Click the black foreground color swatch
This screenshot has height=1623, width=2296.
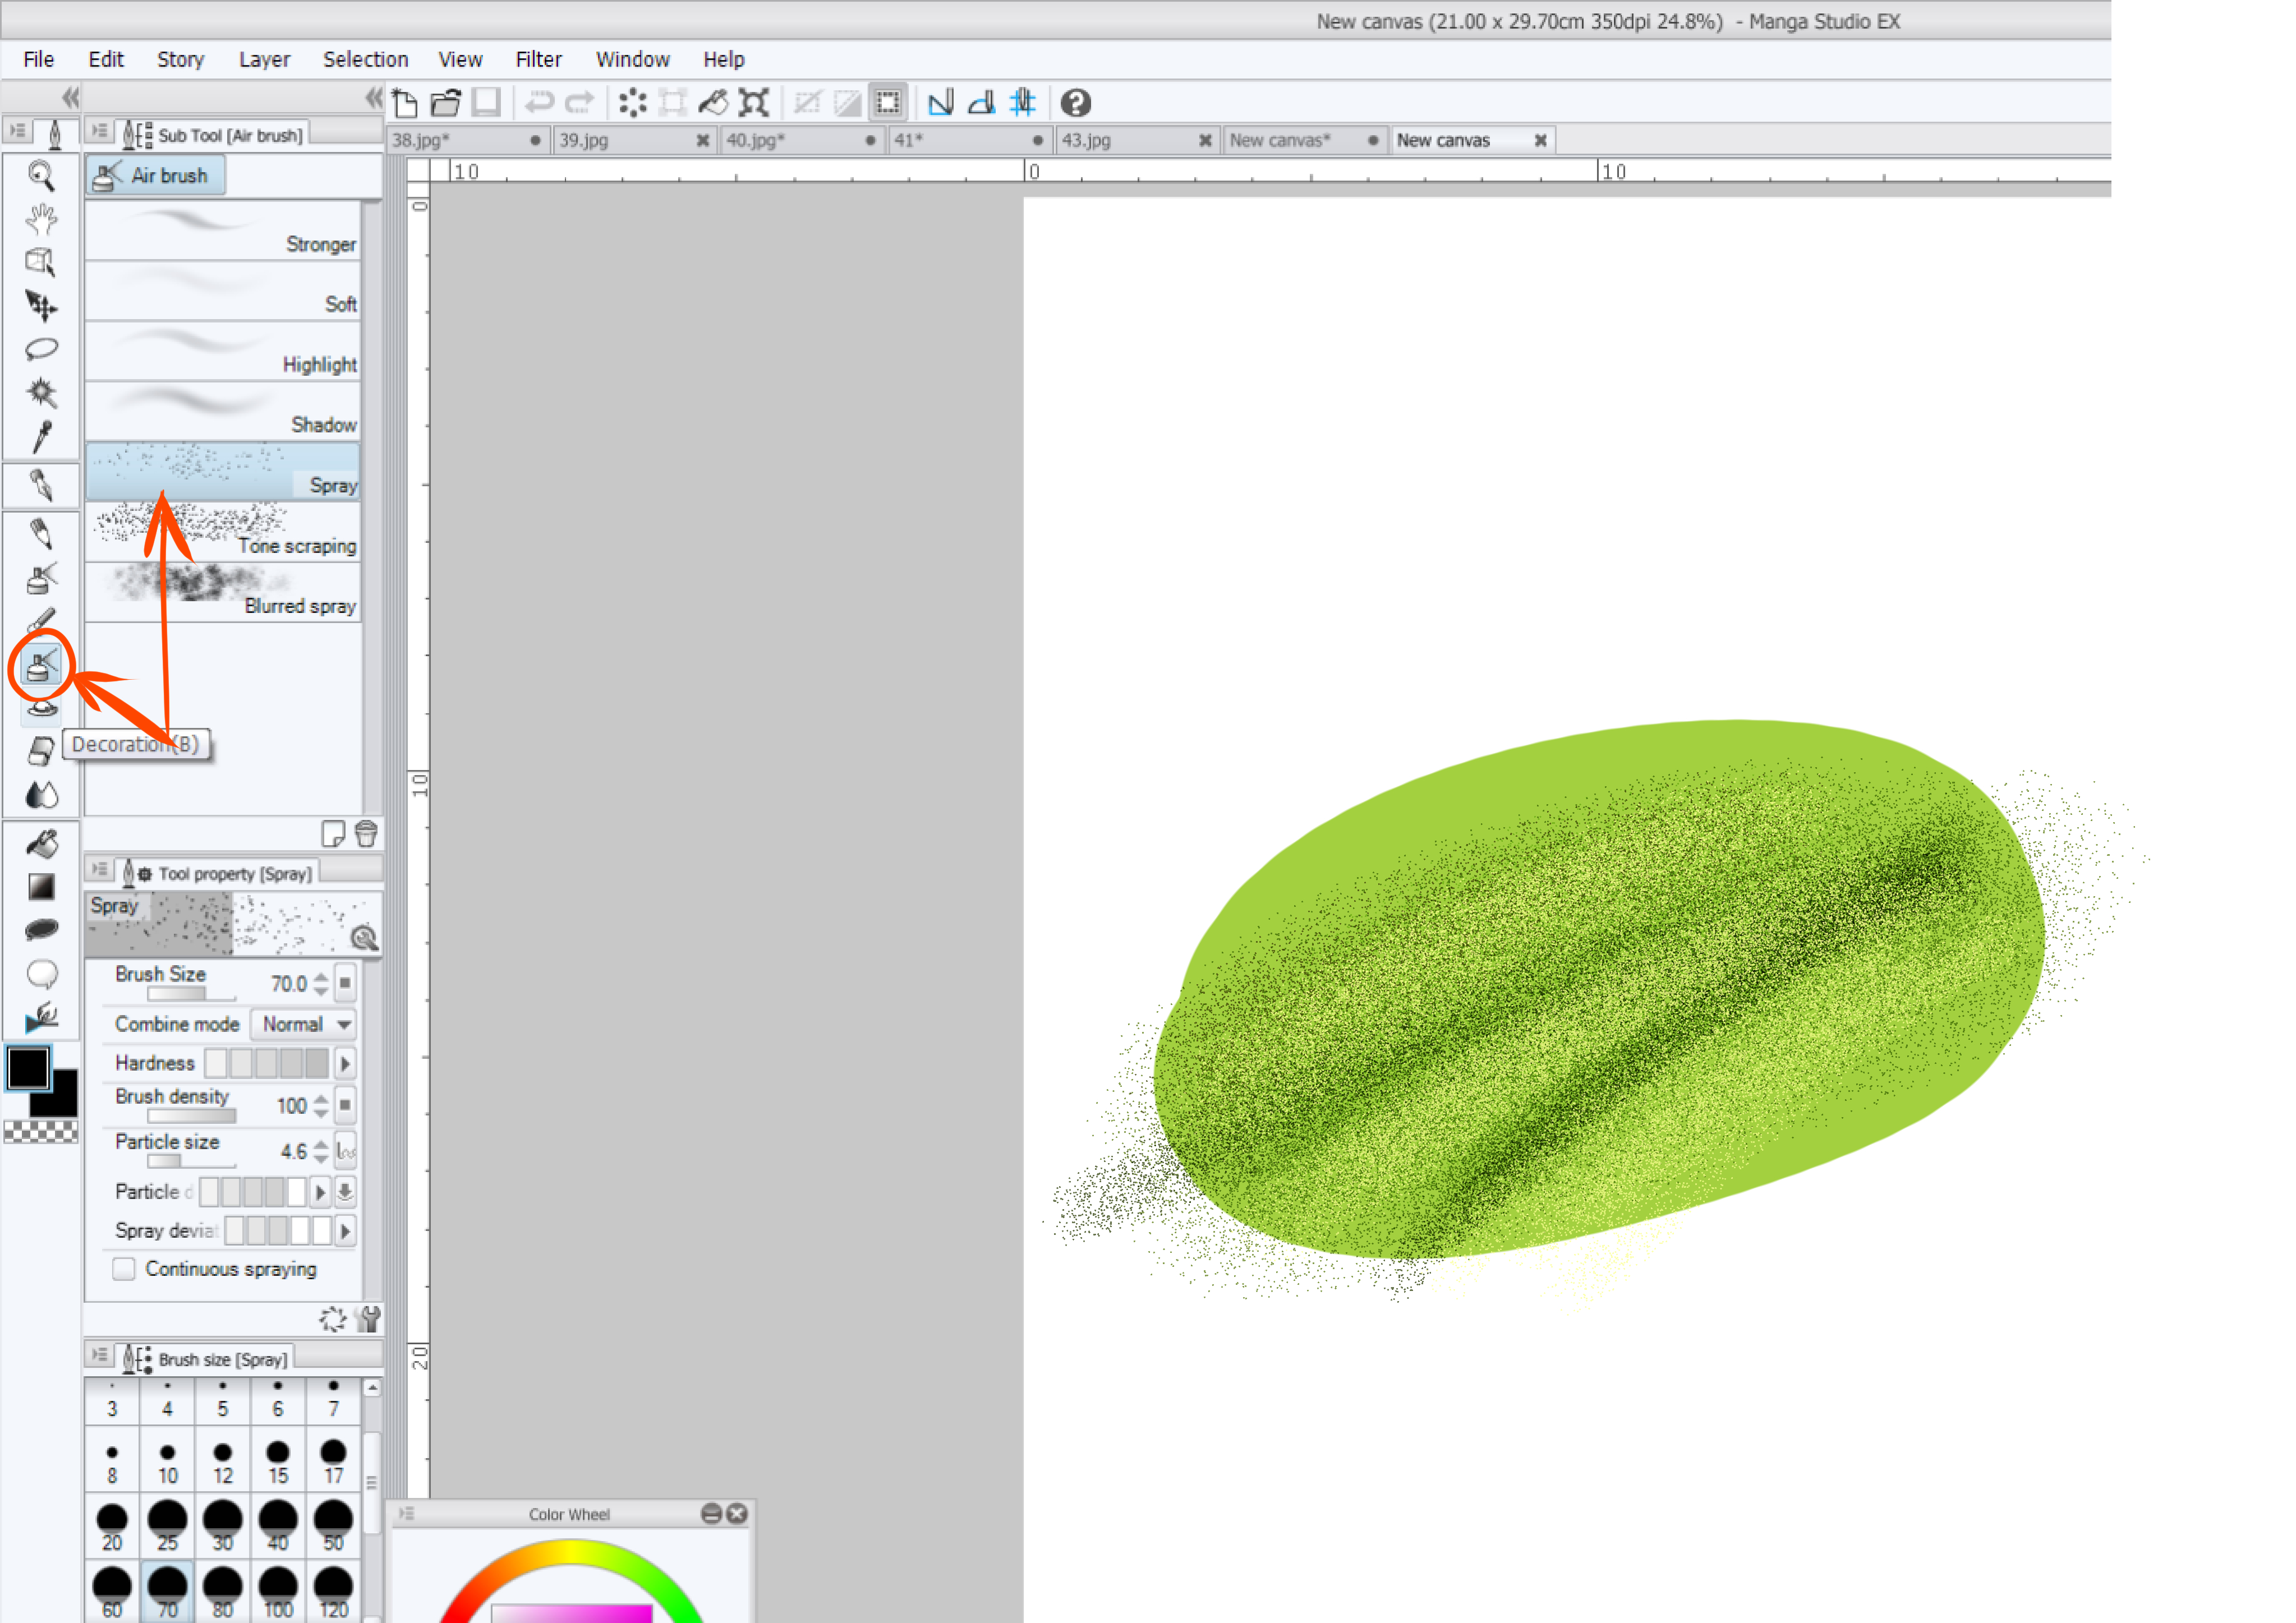coord(28,1068)
